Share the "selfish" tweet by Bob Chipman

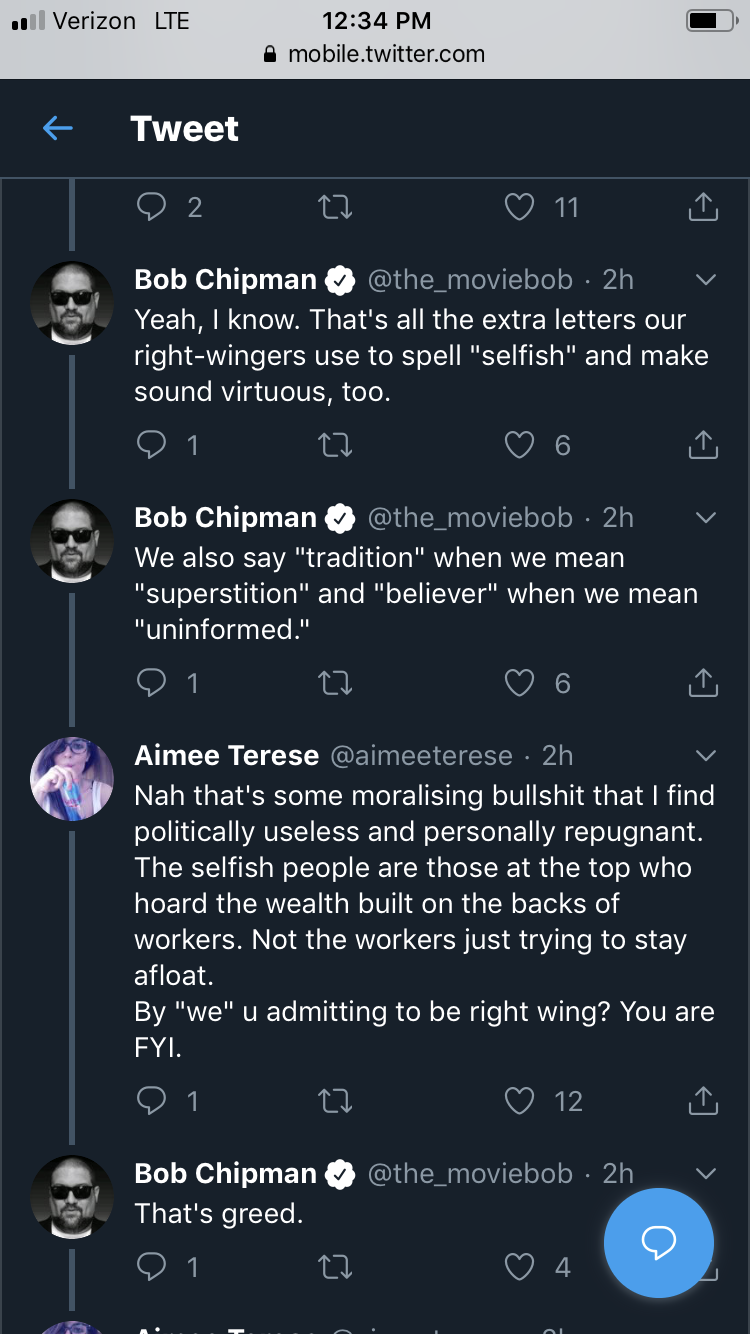(x=704, y=444)
